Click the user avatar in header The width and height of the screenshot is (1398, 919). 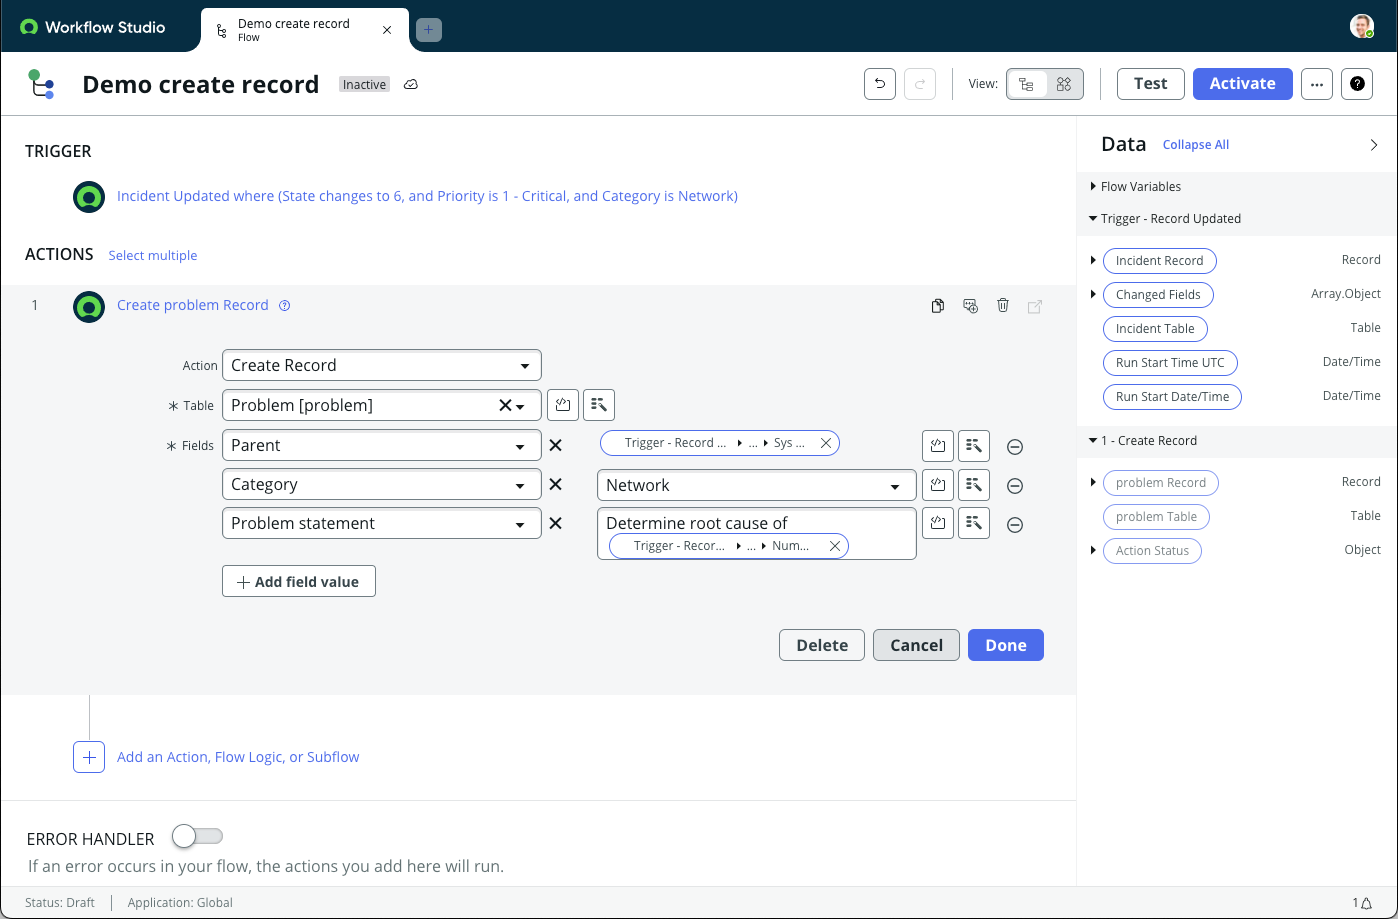tap(1361, 27)
